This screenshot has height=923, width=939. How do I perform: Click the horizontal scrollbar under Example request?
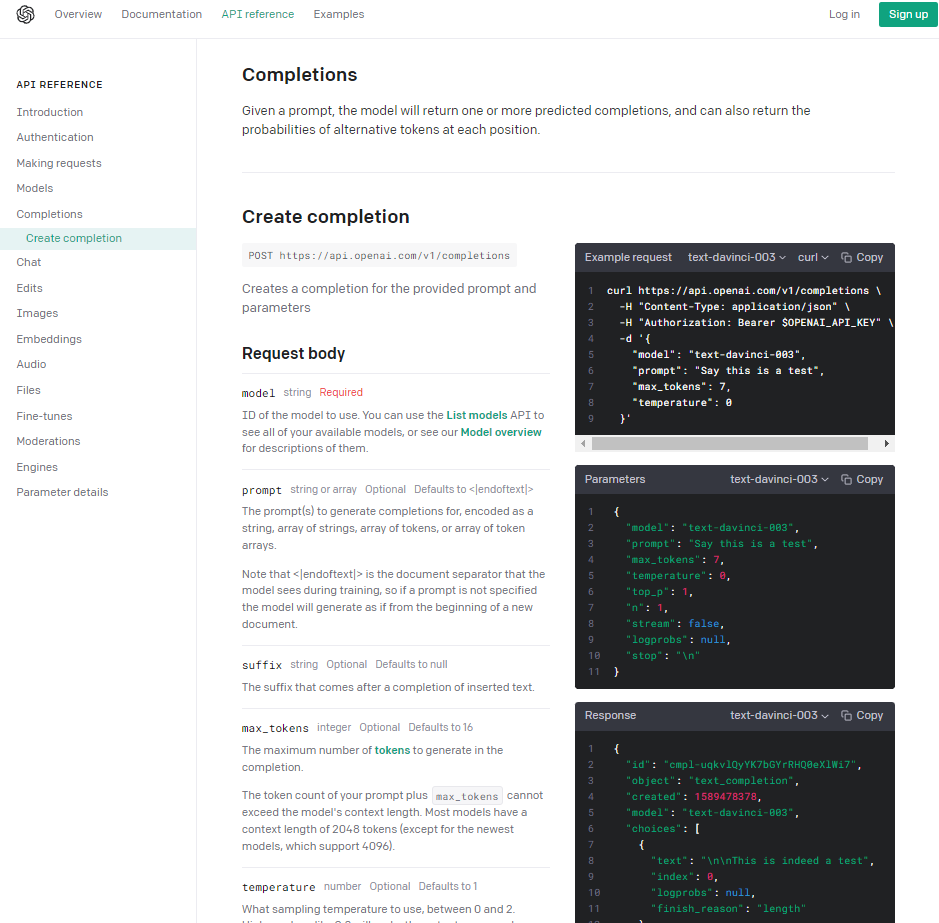(729, 443)
